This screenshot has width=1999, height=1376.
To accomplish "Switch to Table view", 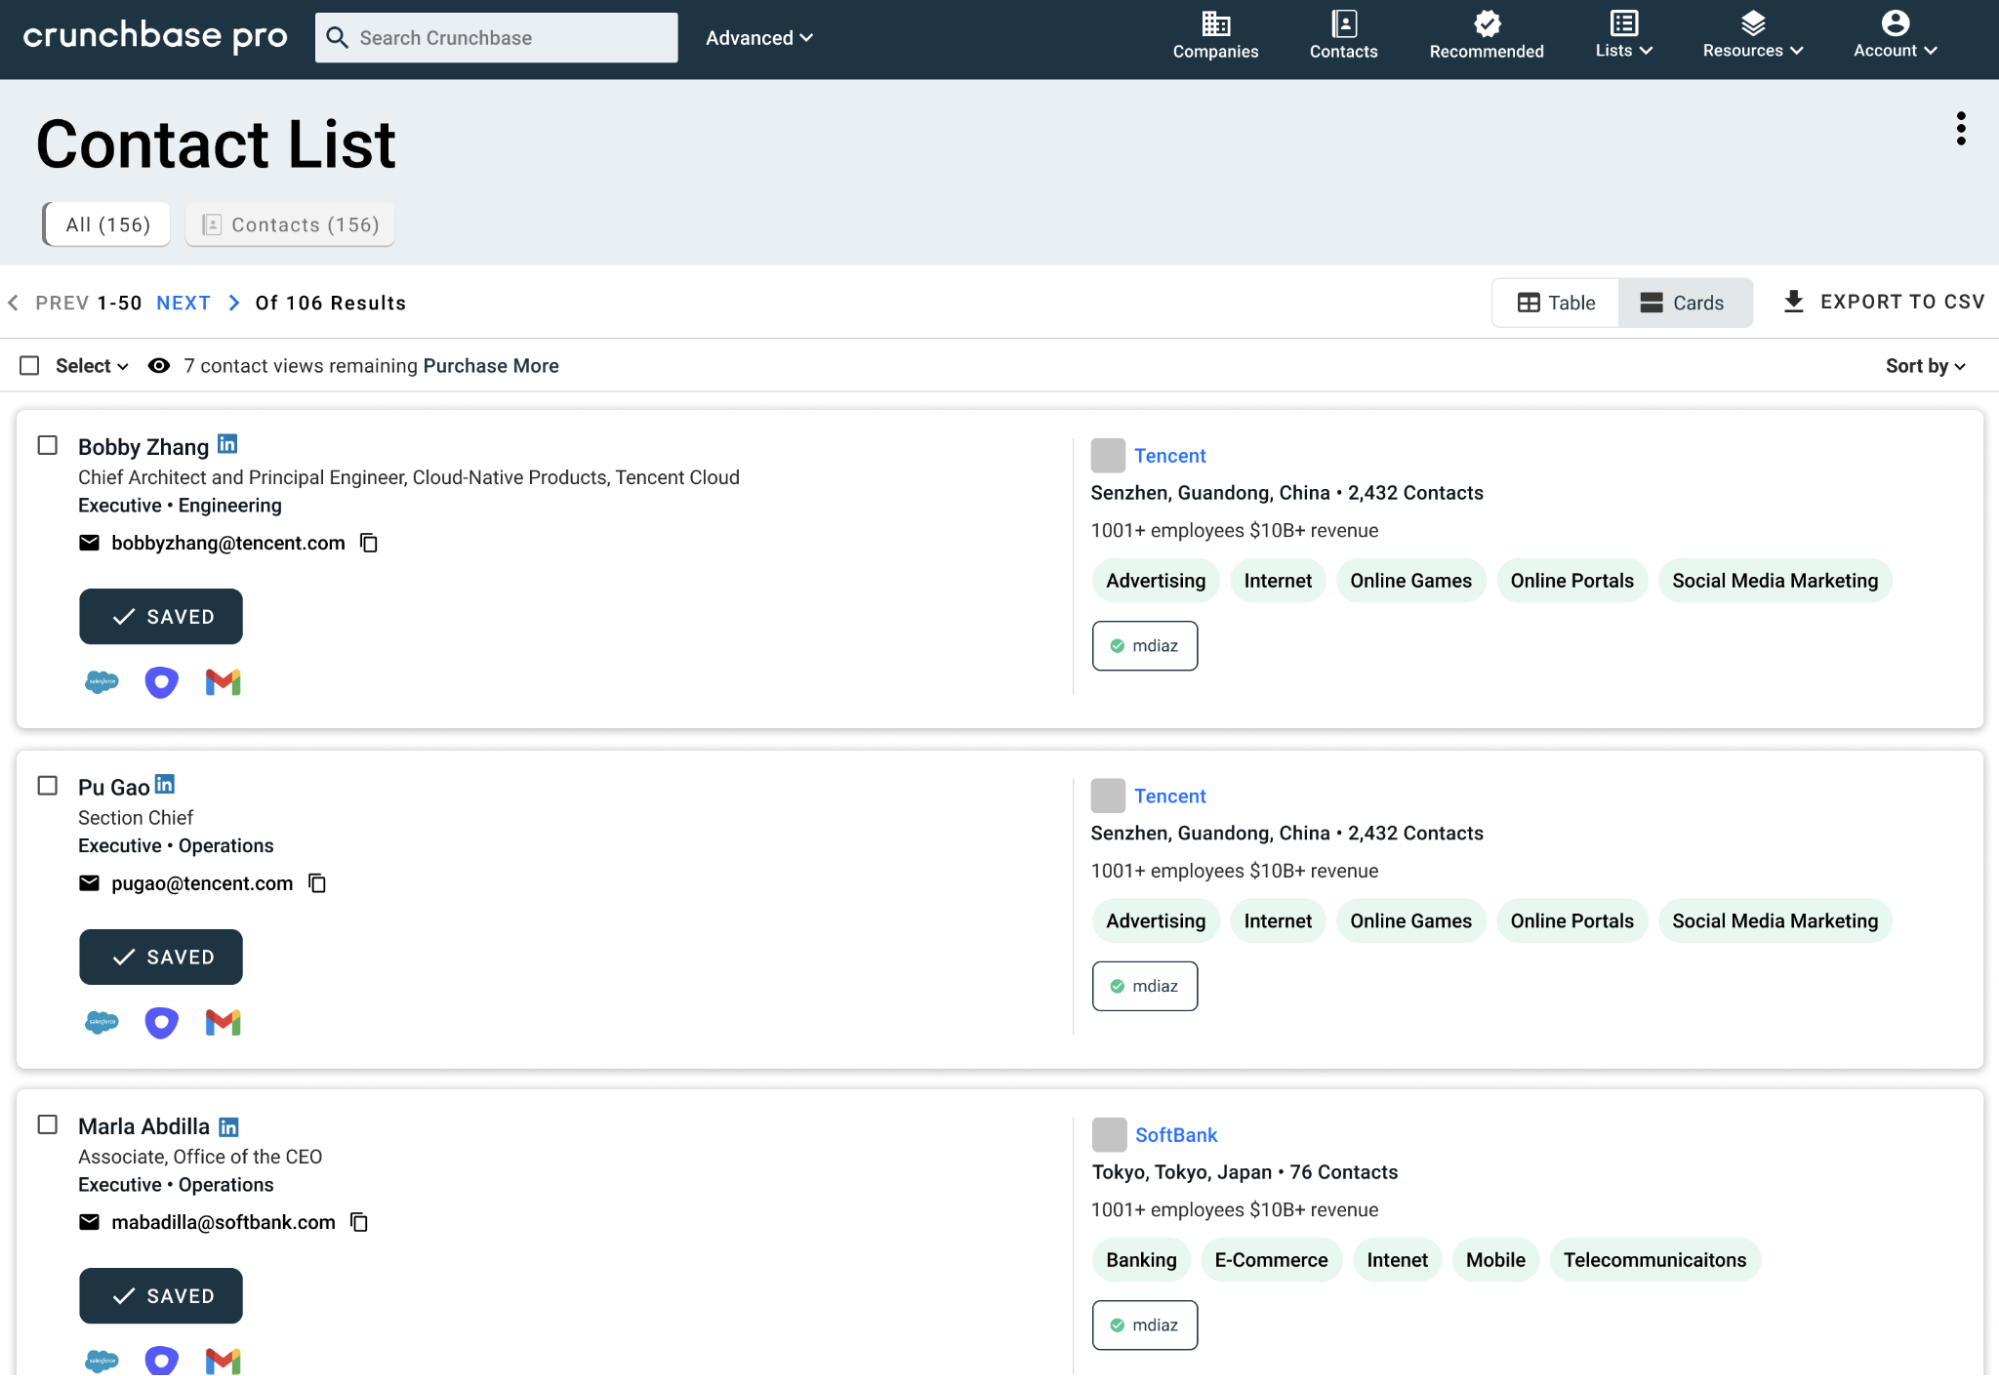I will (1555, 303).
